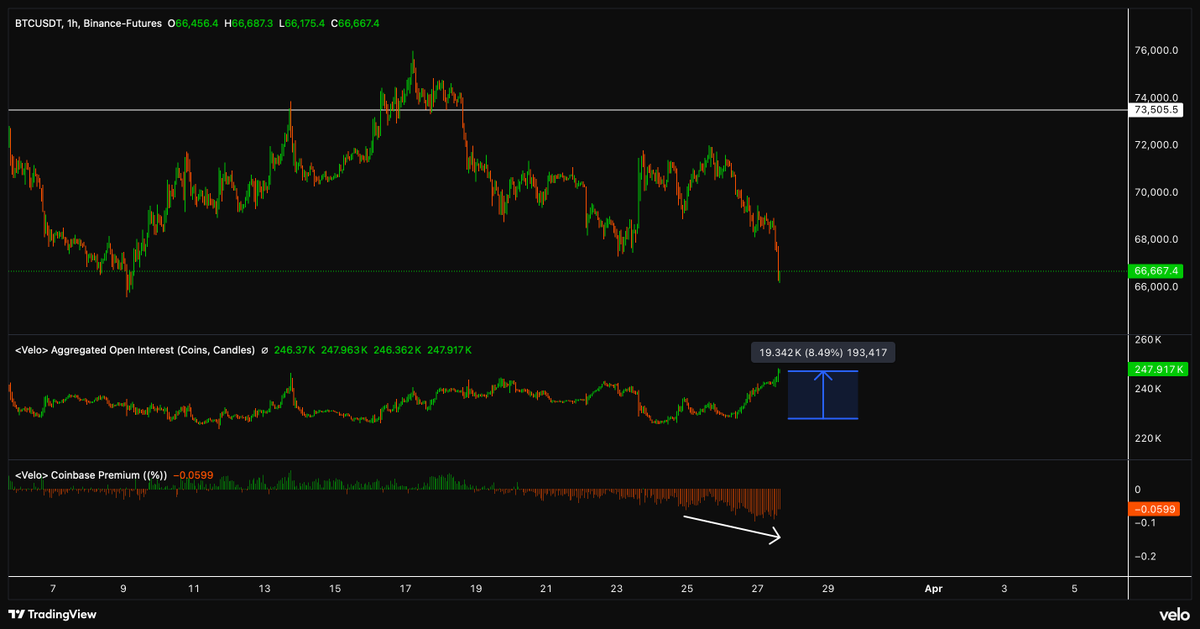Select the blue measurement arrow on the OI panel
The image size is (1200, 629).
(822, 394)
